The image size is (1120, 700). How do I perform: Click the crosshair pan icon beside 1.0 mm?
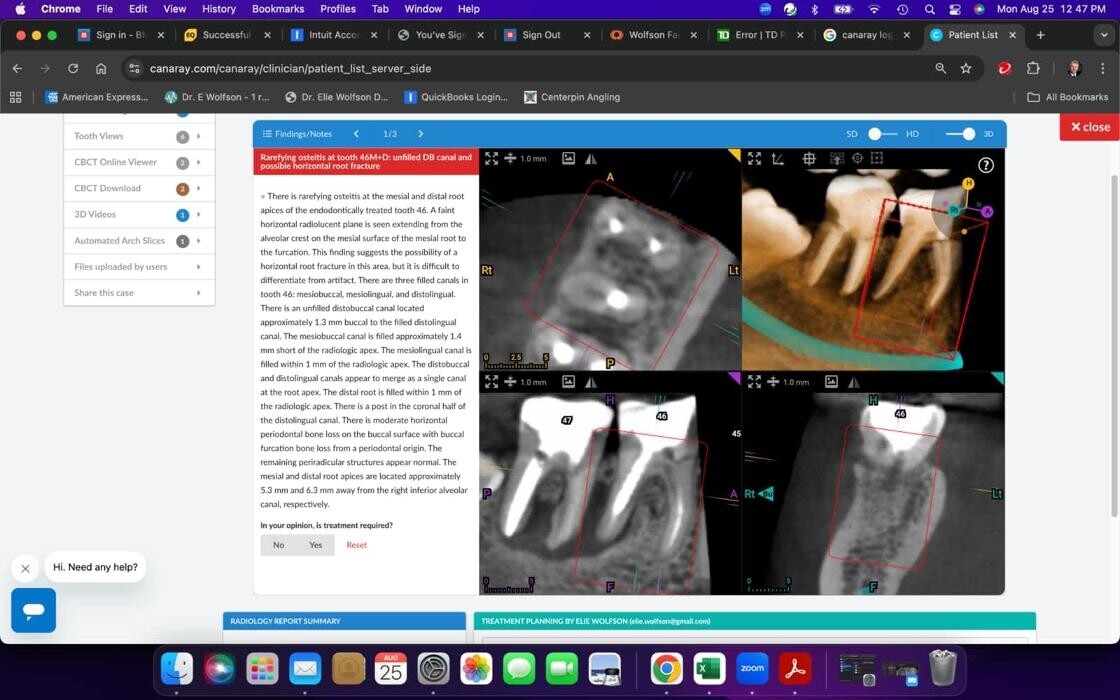(508, 158)
